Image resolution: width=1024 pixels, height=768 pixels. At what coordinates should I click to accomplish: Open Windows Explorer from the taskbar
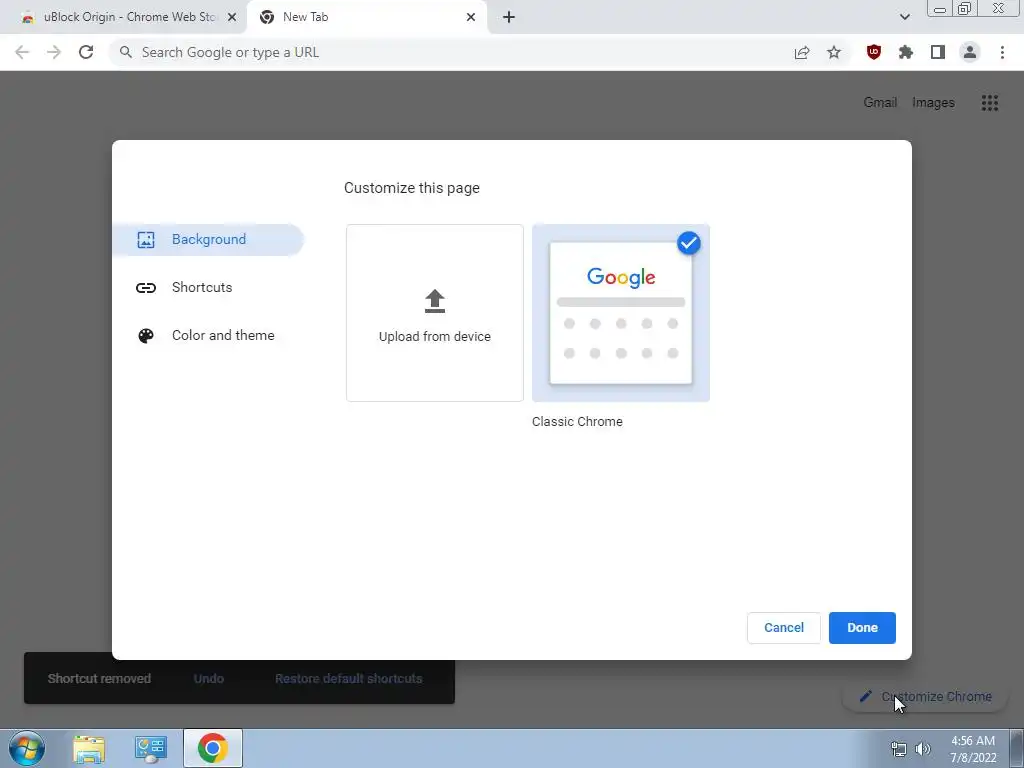pyautogui.click(x=89, y=748)
